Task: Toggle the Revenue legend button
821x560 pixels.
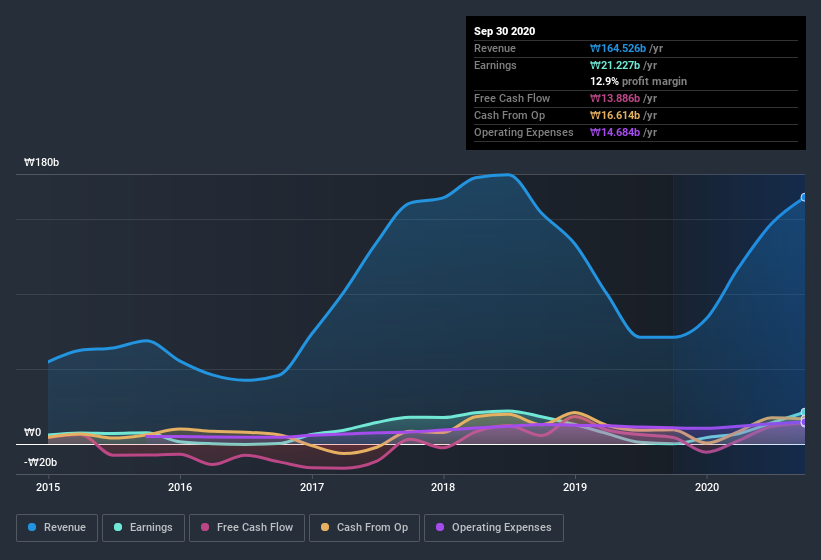Action: coord(57,527)
